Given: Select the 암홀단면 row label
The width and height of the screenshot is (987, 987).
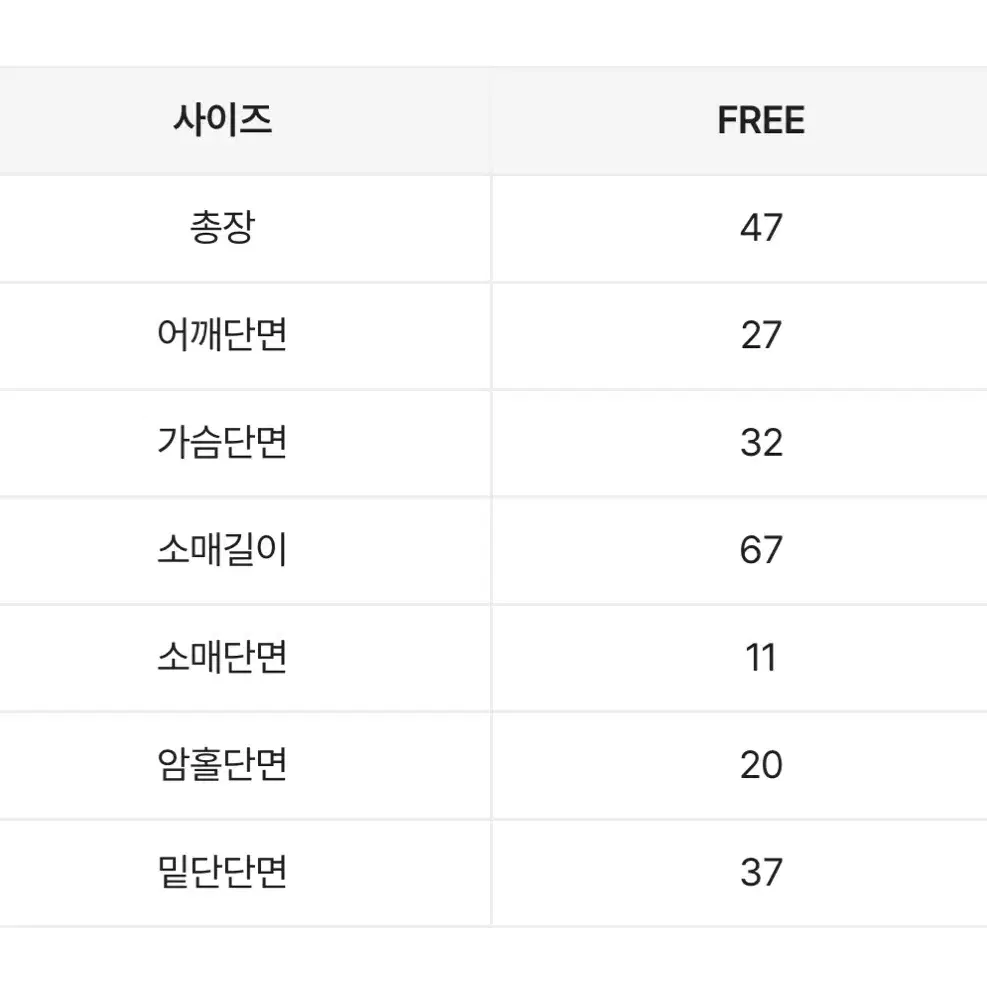Looking at the screenshot, I should [222, 765].
